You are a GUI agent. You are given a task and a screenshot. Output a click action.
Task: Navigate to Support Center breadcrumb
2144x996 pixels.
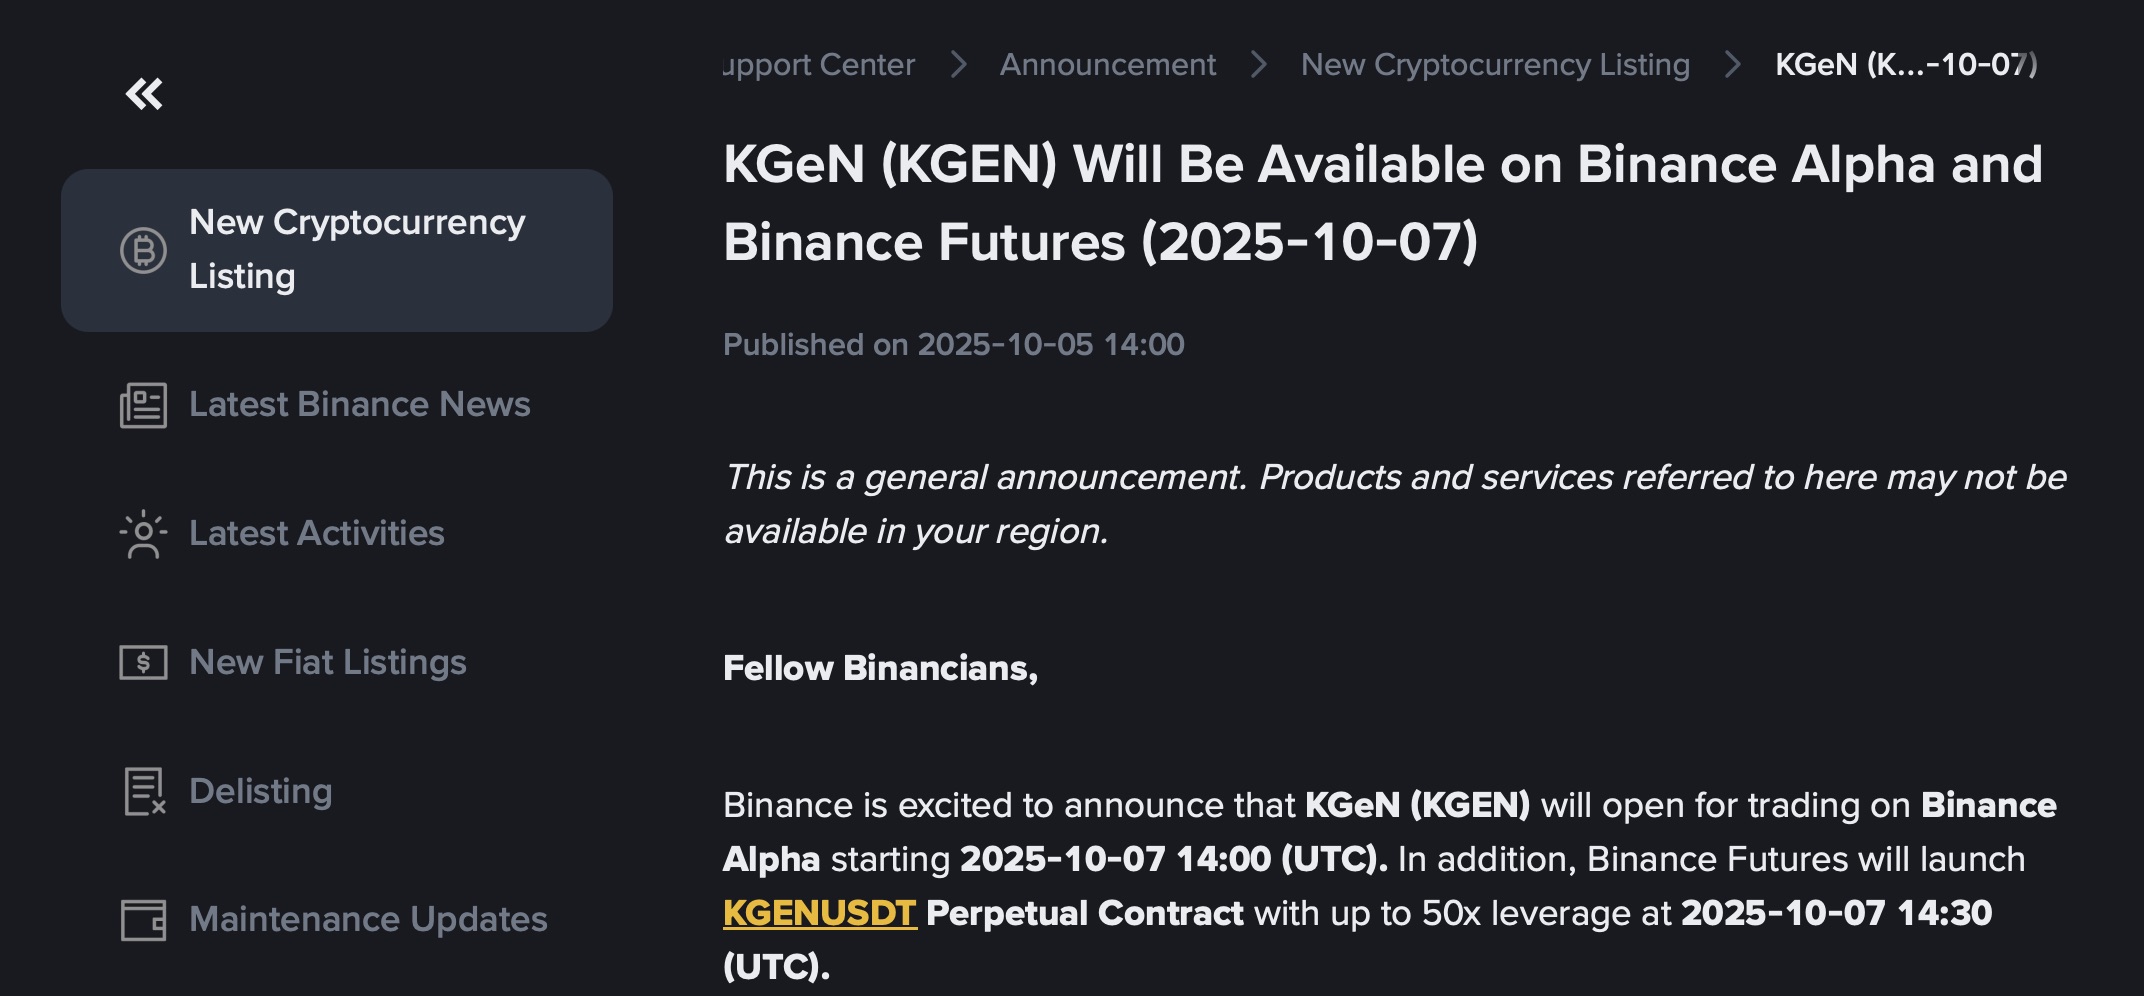[x=818, y=65]
